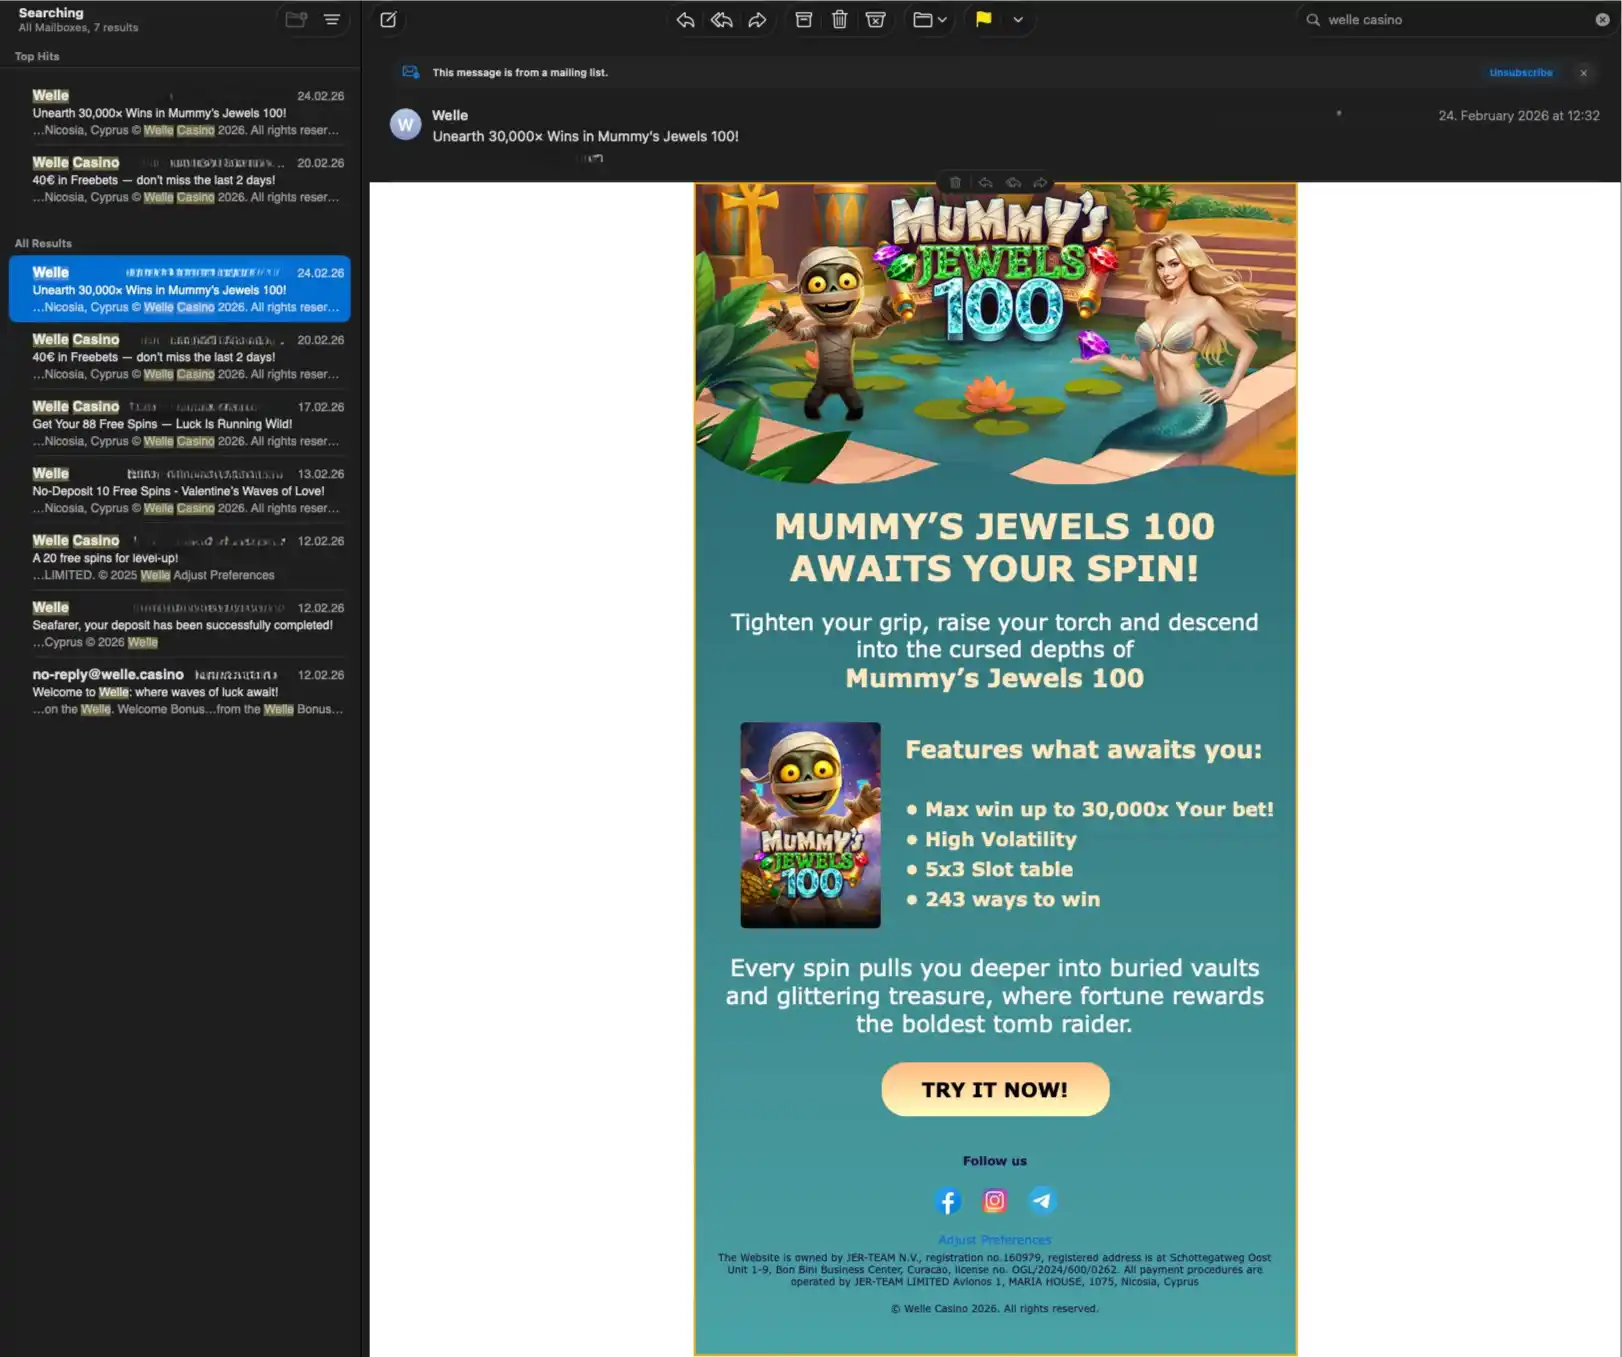Flag the message with the yellow flag
This screenshot has height=1357, width=1622.
984,20
